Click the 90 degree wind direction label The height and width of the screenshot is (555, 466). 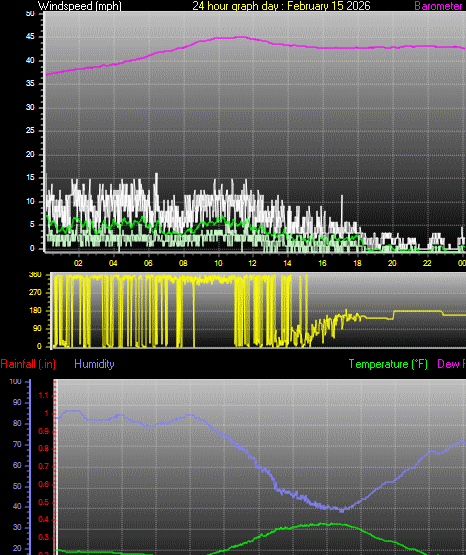pos(38,328)
